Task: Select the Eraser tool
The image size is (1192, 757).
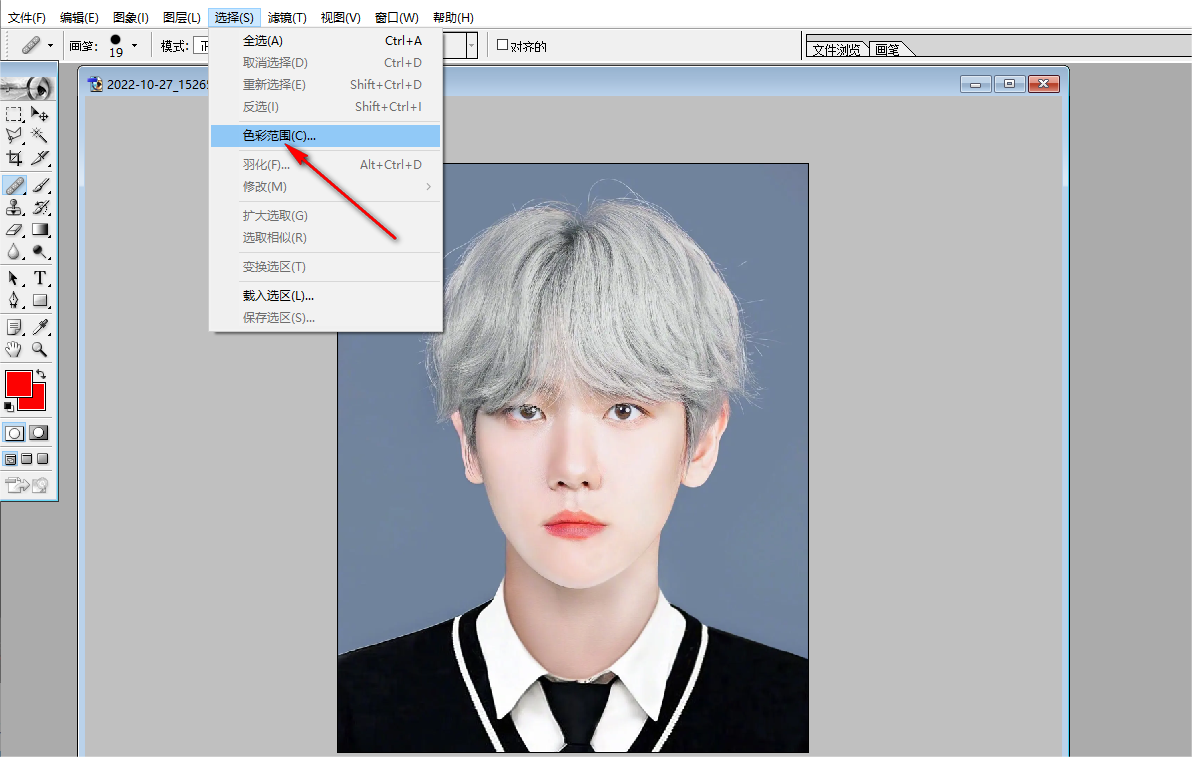Action: (x=14, y=230)
